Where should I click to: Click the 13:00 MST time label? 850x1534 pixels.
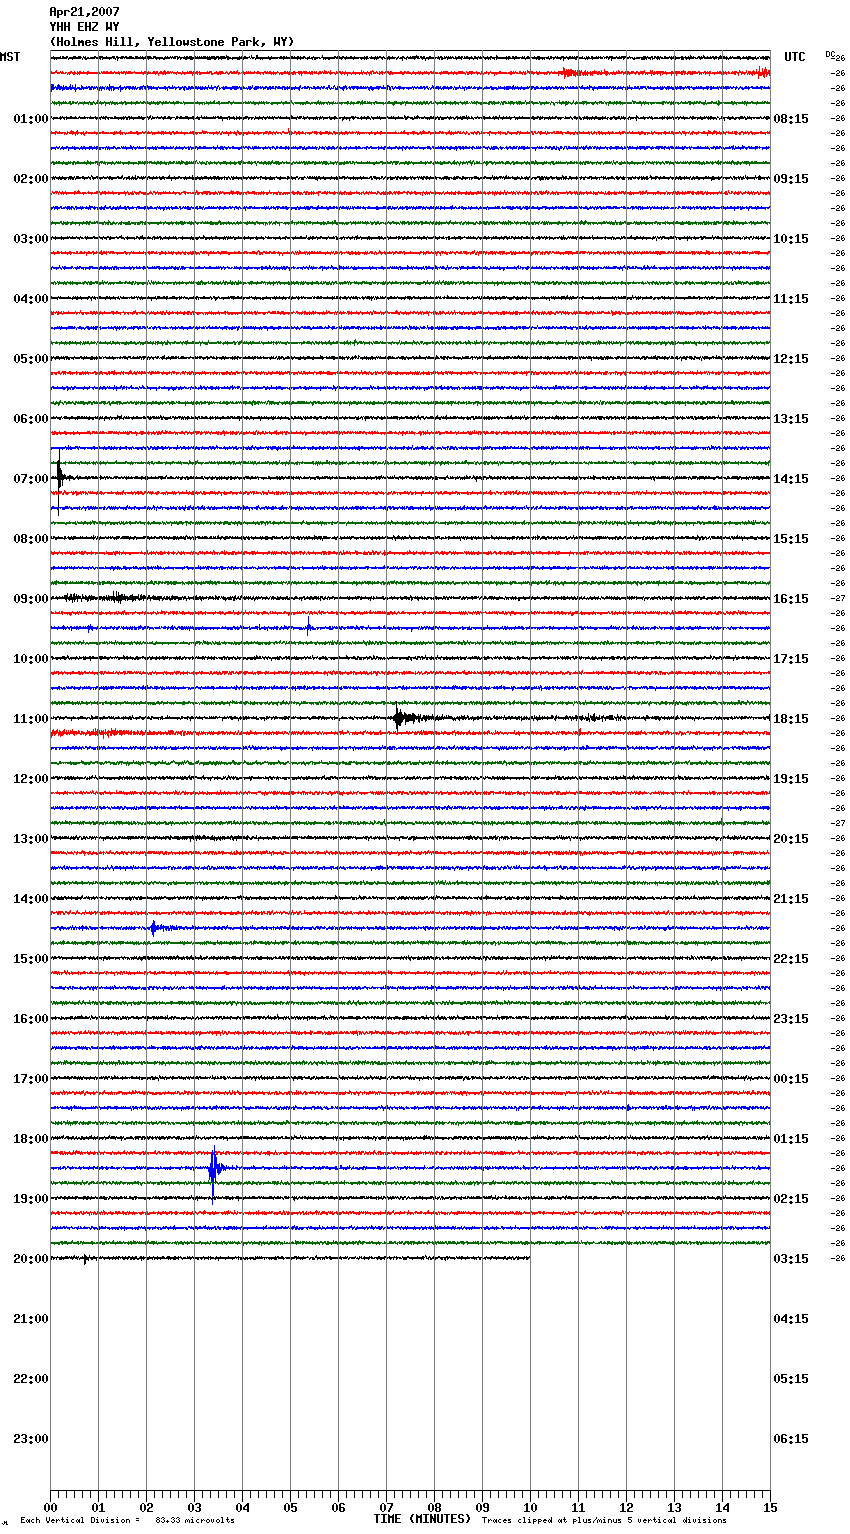pos(31,839)
